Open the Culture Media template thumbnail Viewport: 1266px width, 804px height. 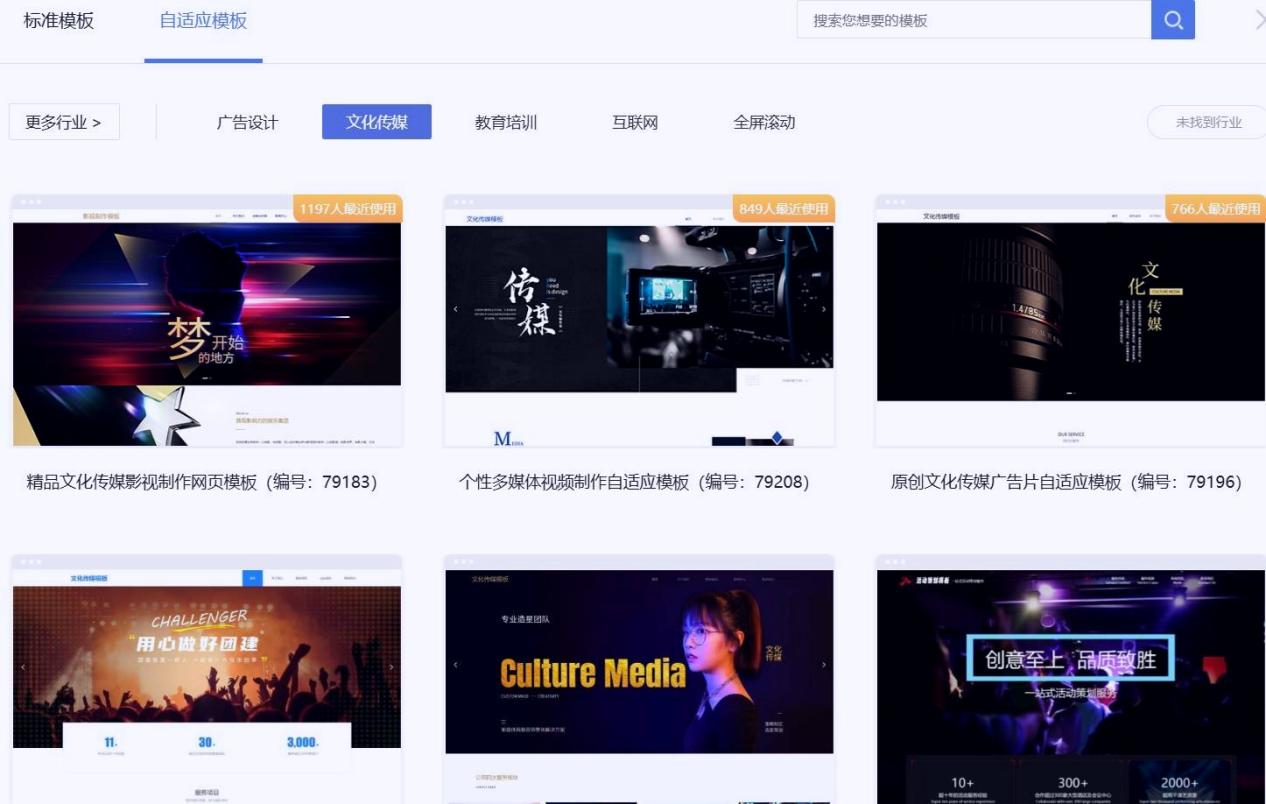coord(639,680)
